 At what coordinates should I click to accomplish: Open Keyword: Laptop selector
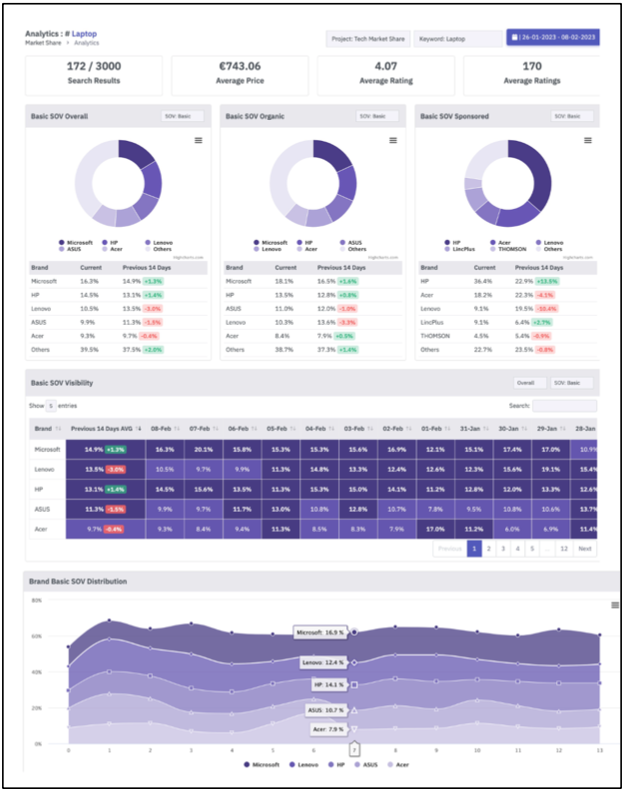point(458,39)
